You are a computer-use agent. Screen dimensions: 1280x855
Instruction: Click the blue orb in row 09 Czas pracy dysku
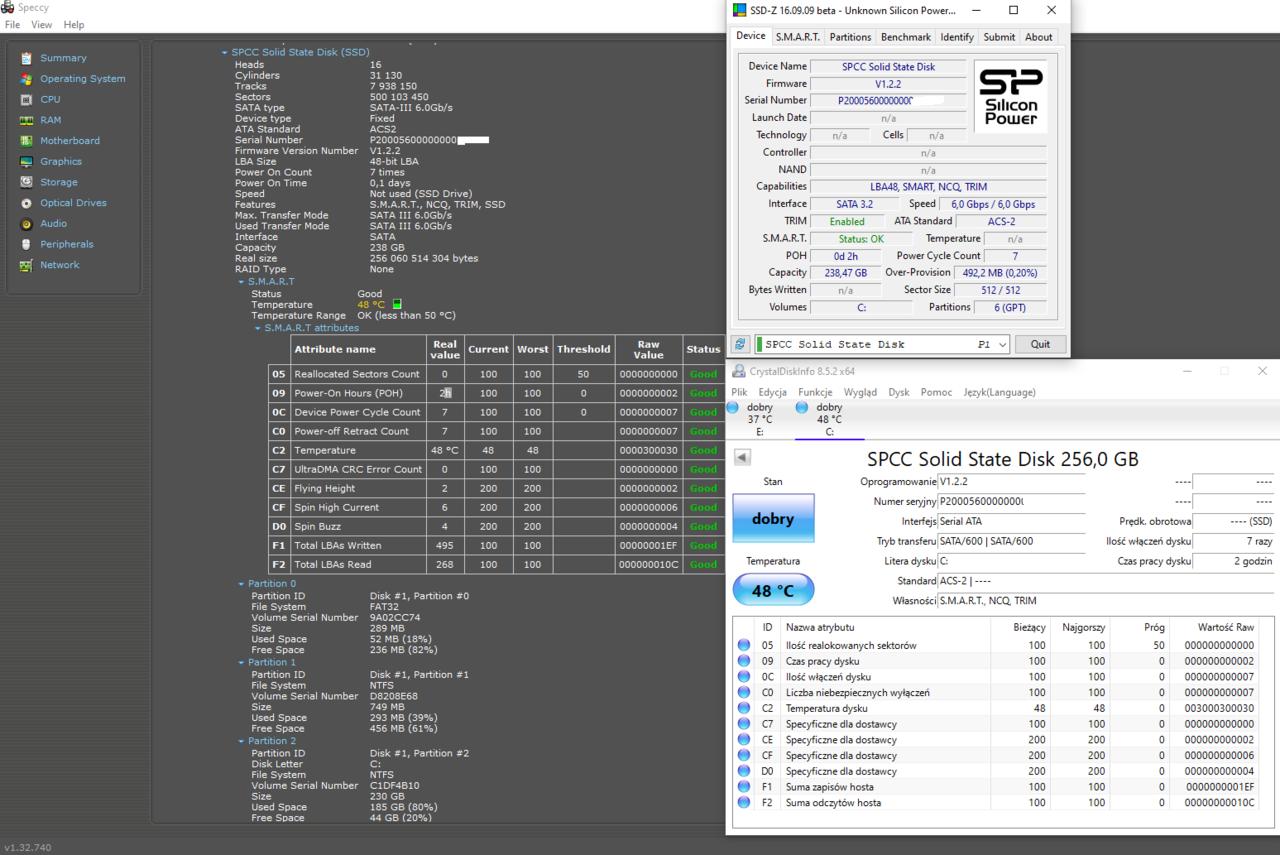coord(744,661)
